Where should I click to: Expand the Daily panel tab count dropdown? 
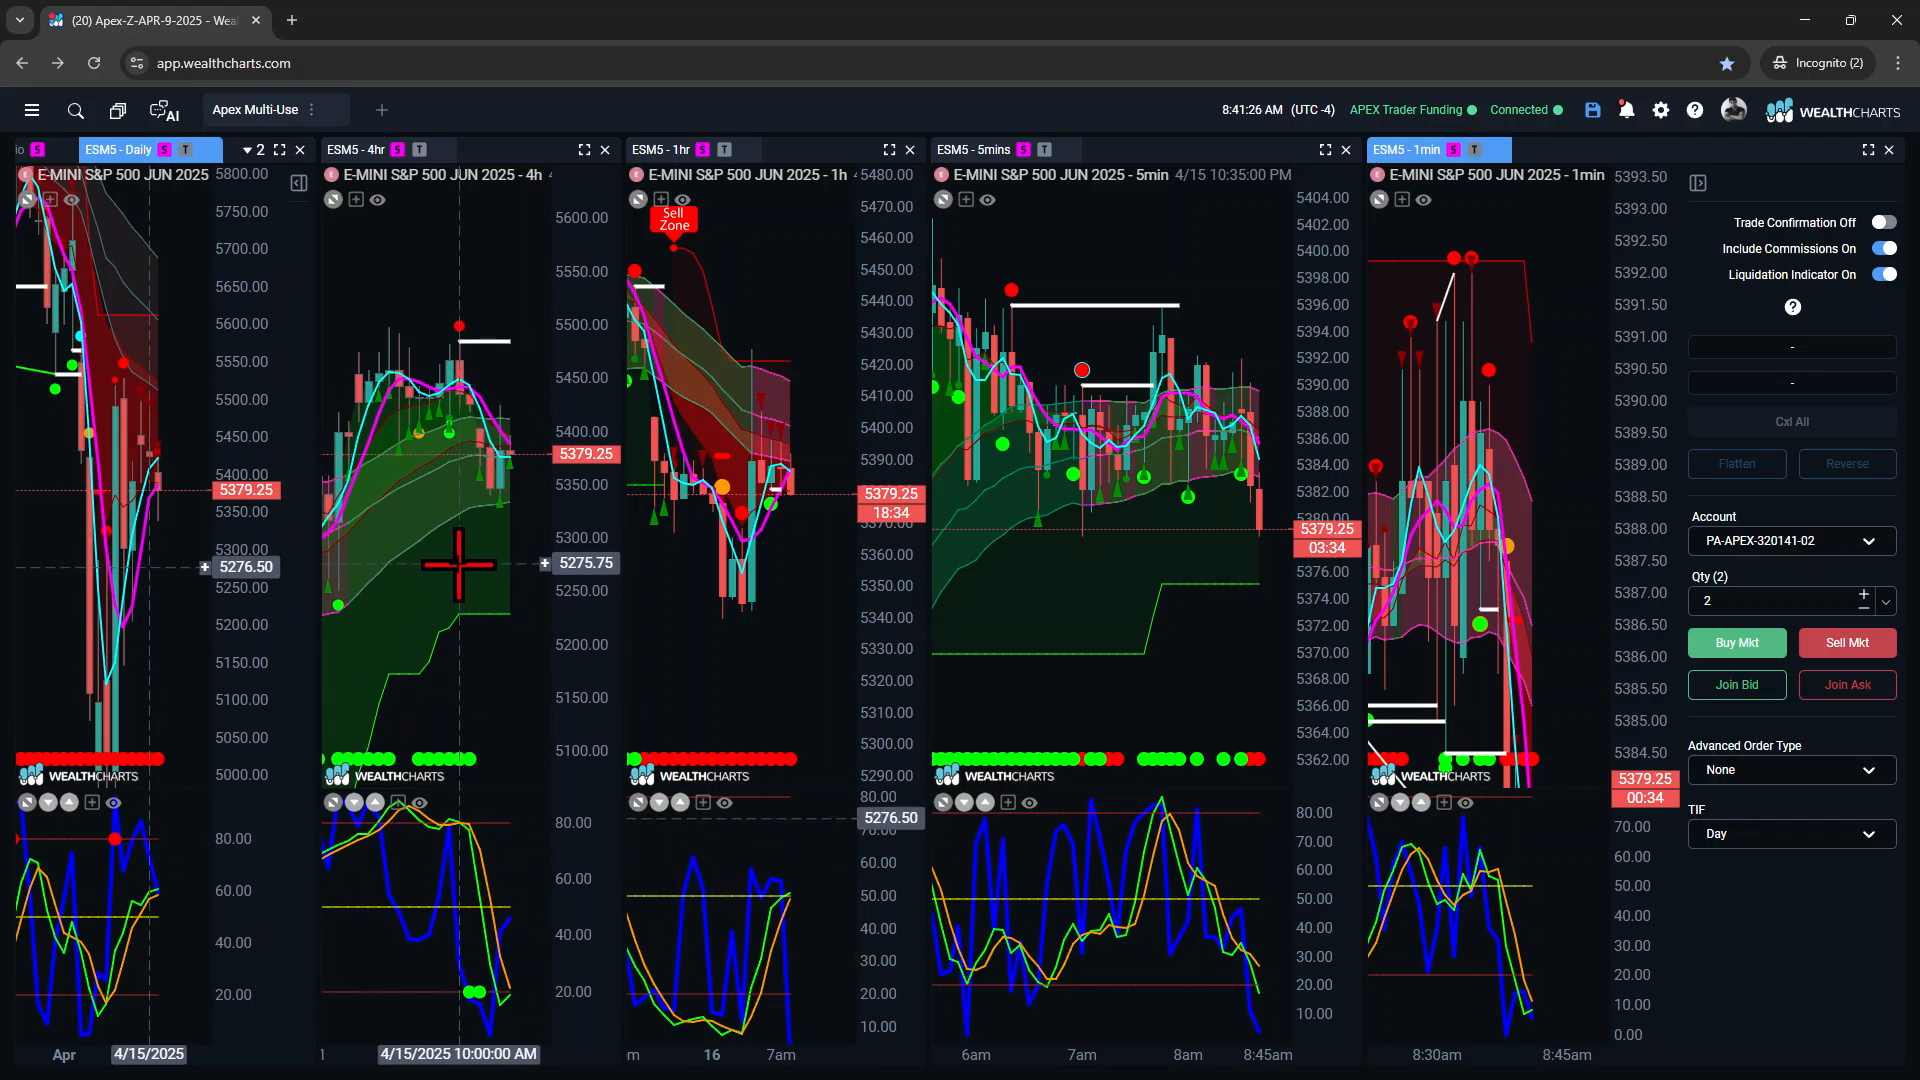254,150
